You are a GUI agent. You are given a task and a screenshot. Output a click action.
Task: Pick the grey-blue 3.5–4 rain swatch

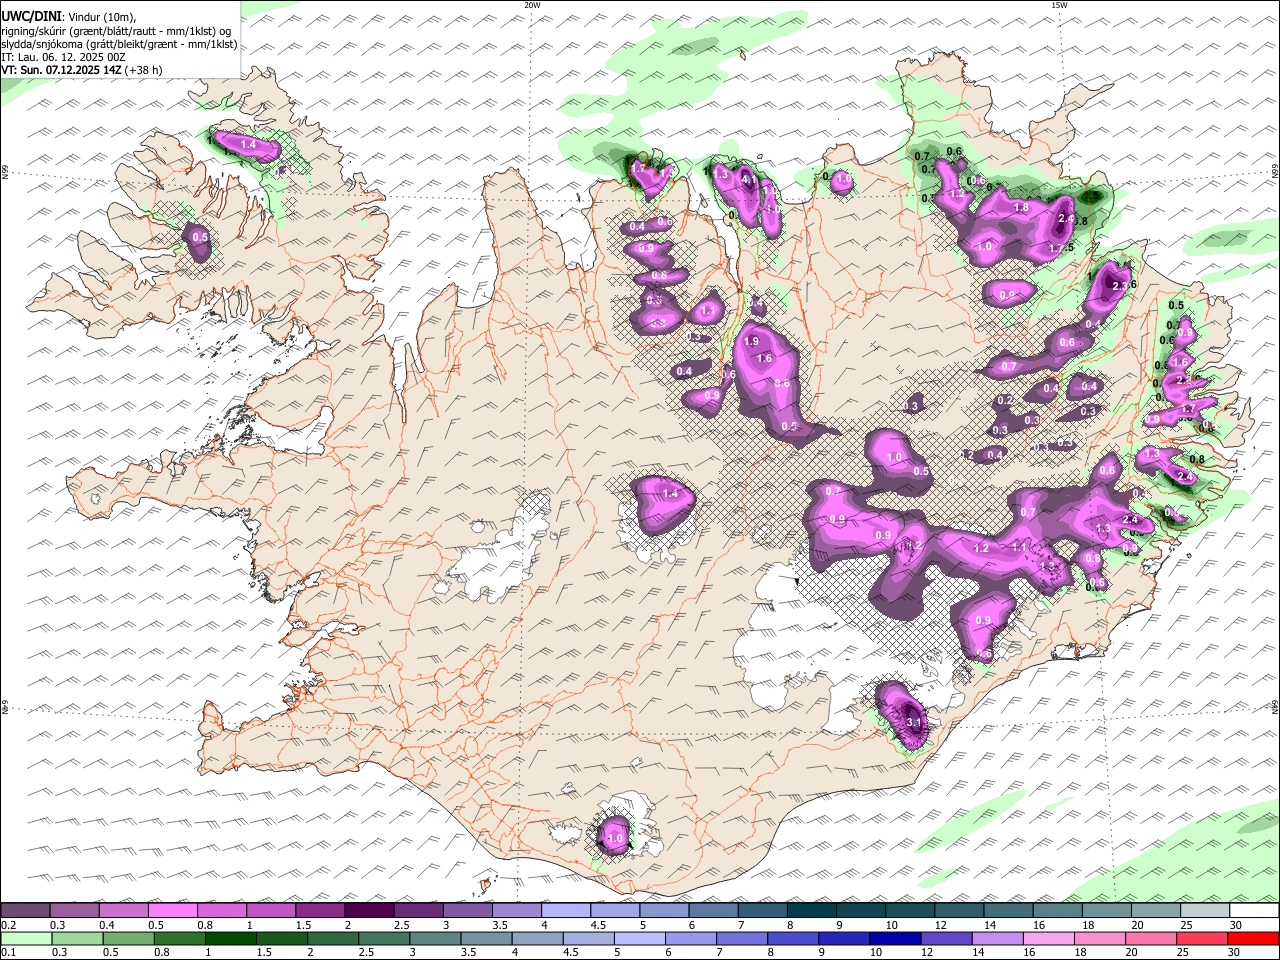(486, 938)
